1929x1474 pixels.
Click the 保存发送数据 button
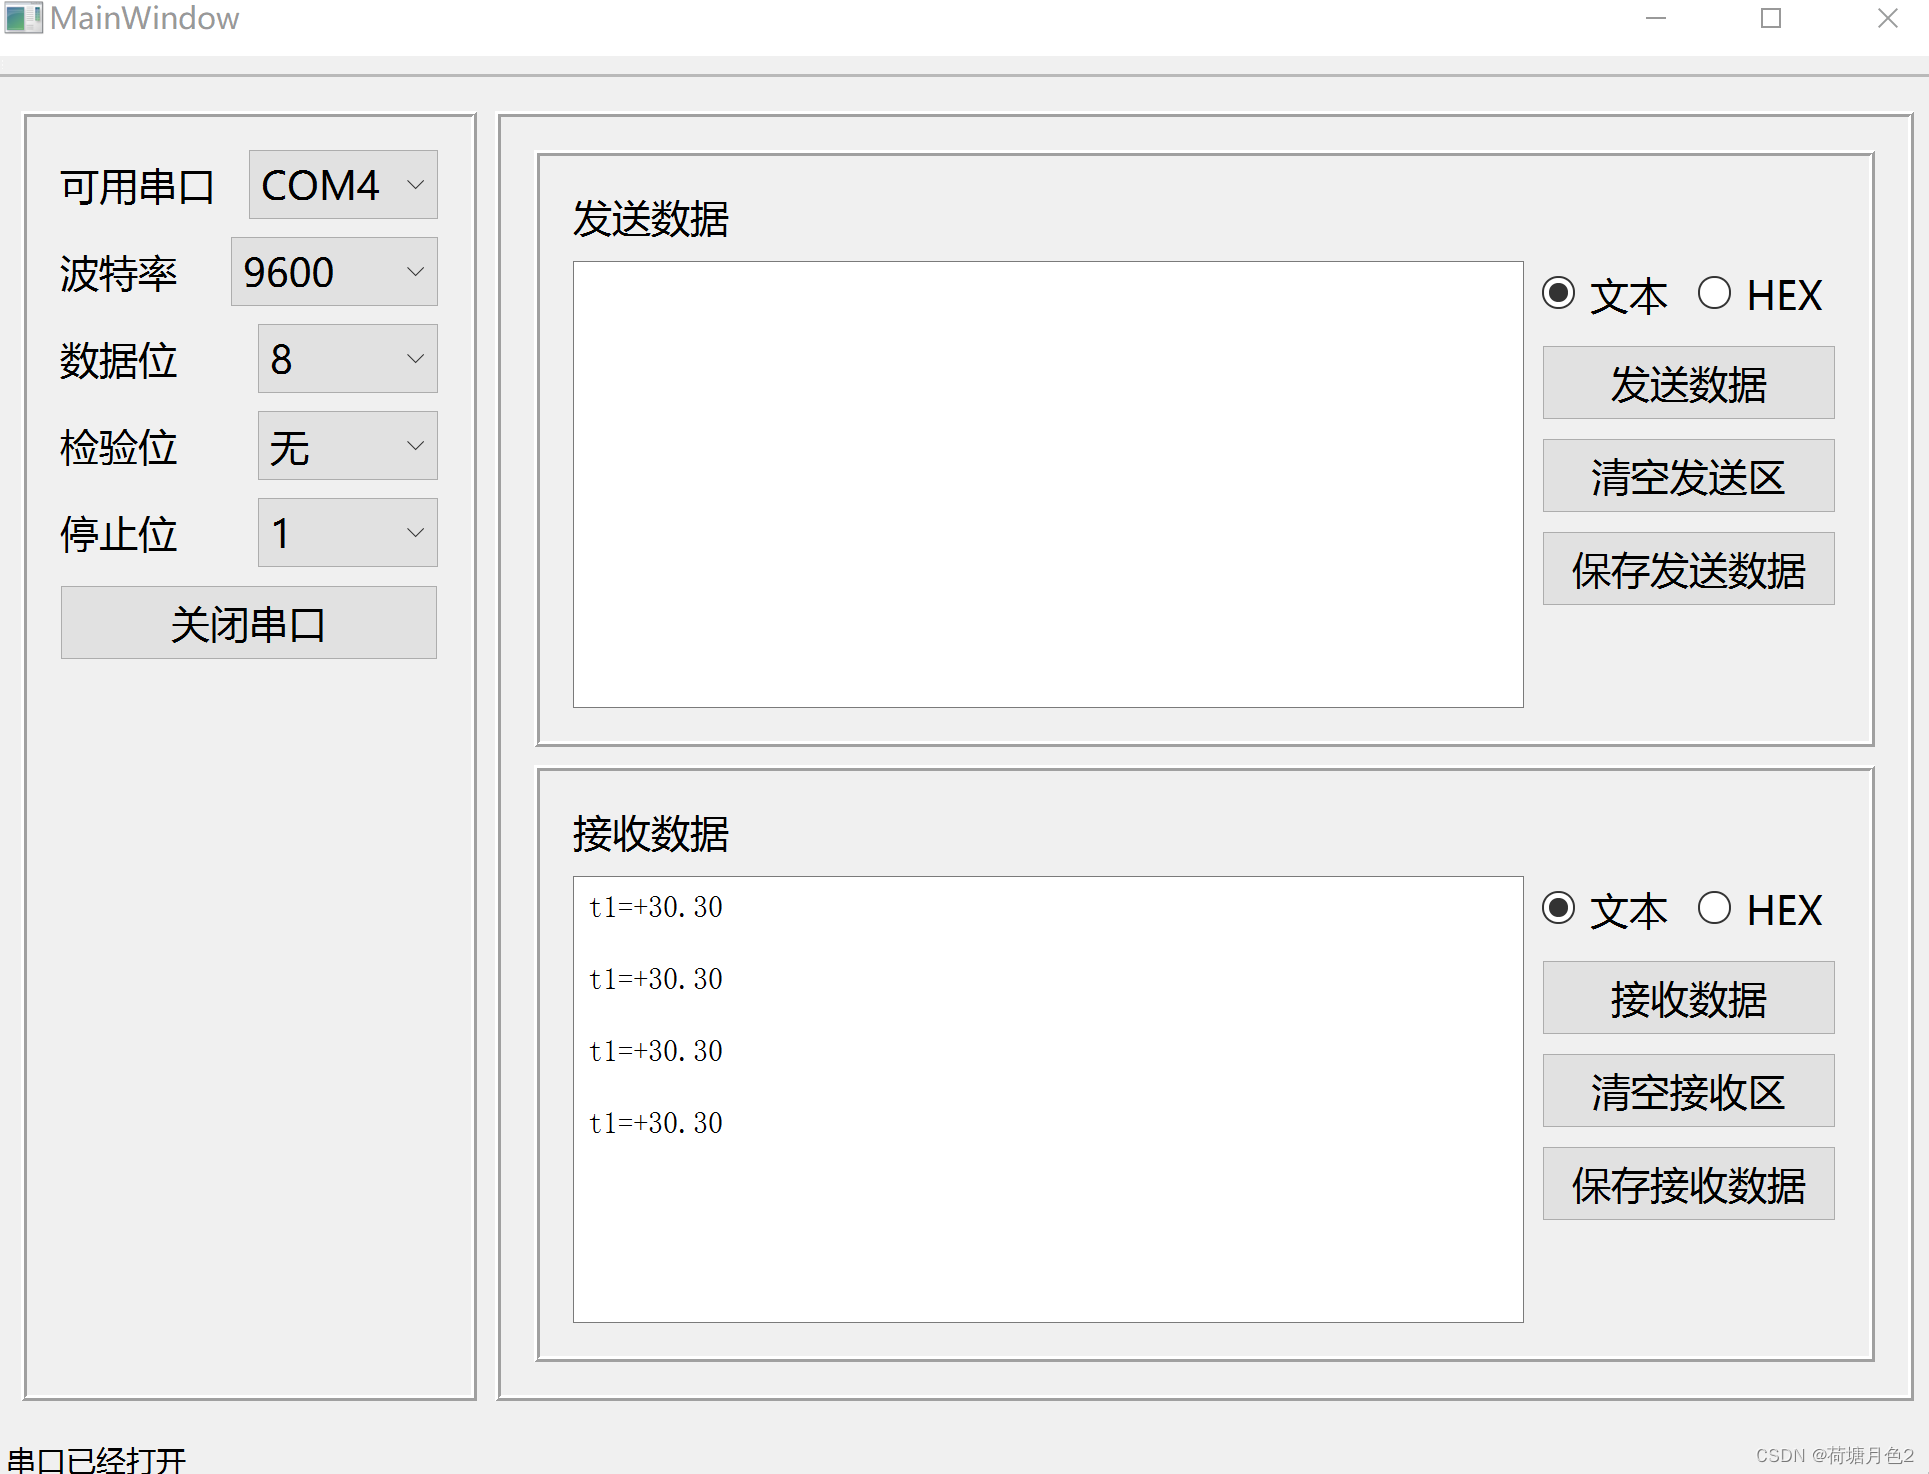pyautogui.click(x=1689, y=569)
